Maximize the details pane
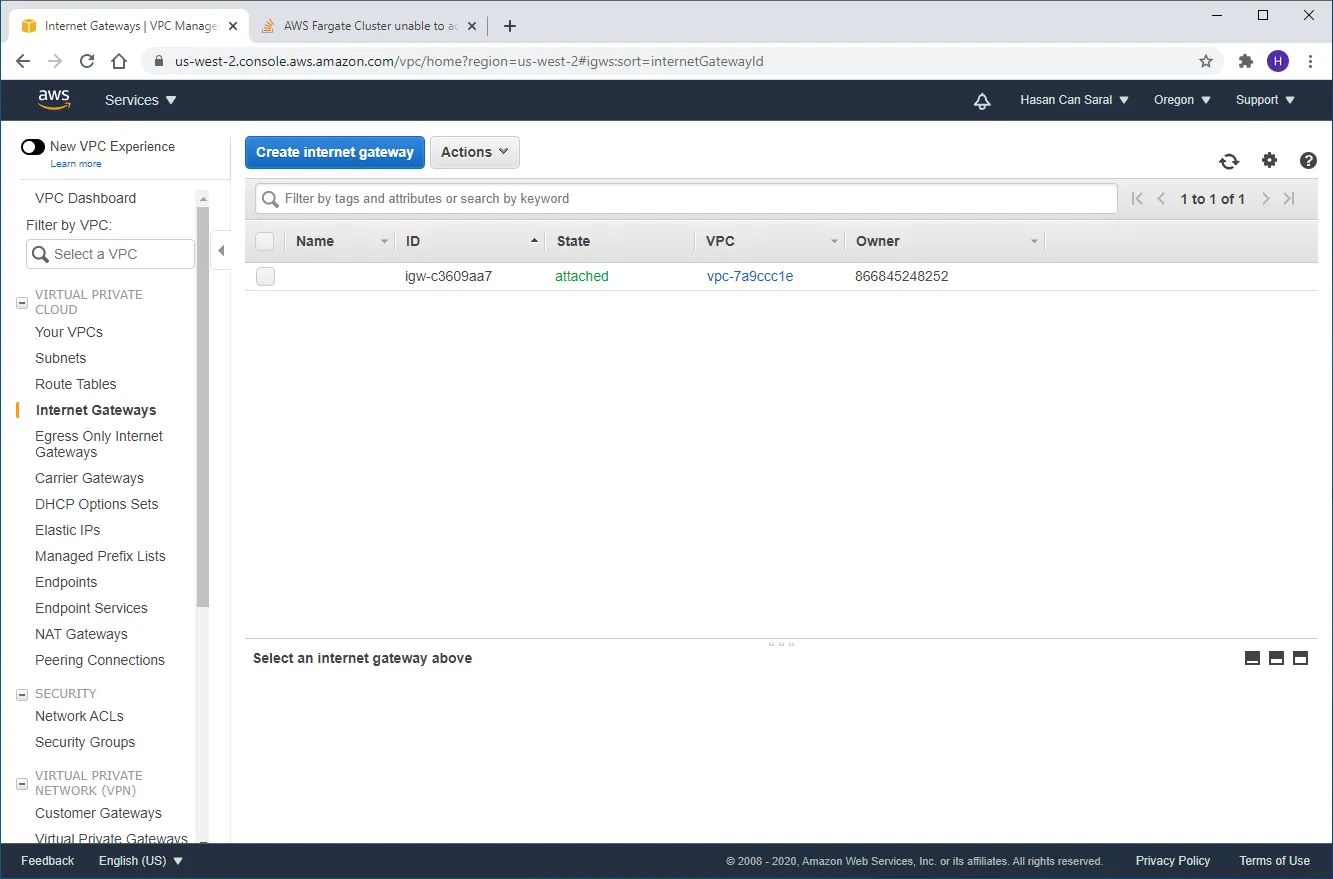1333x879 pixels. pos(1301,658)
